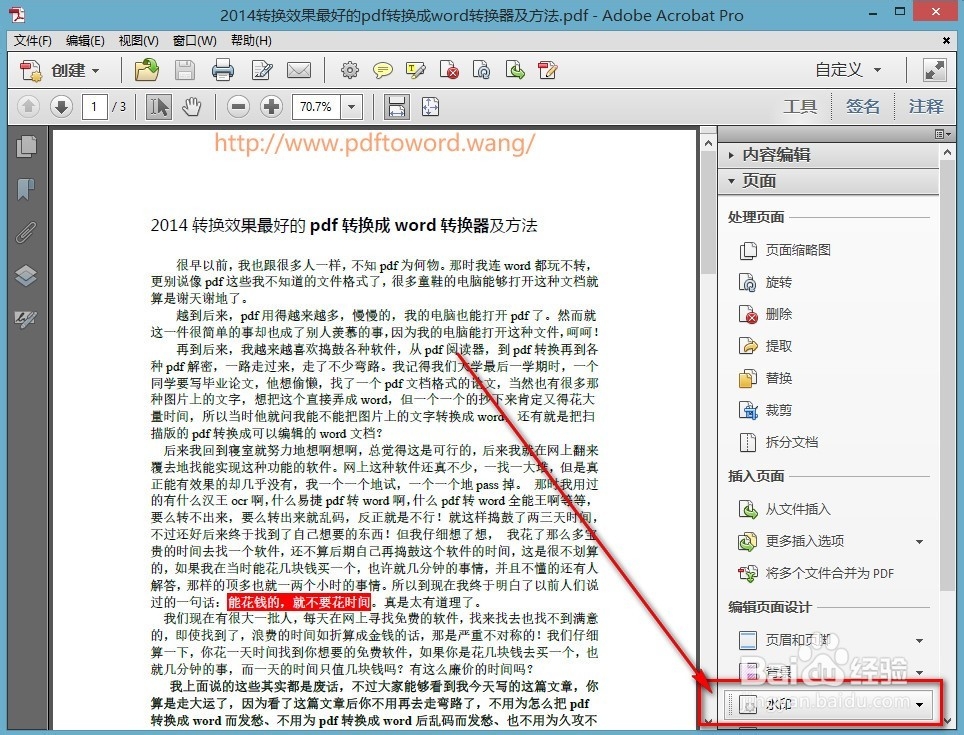This screenshot has width=964, height=735.
Task: Open the 水印 dropdown arrow
Action: coord(920,704)
